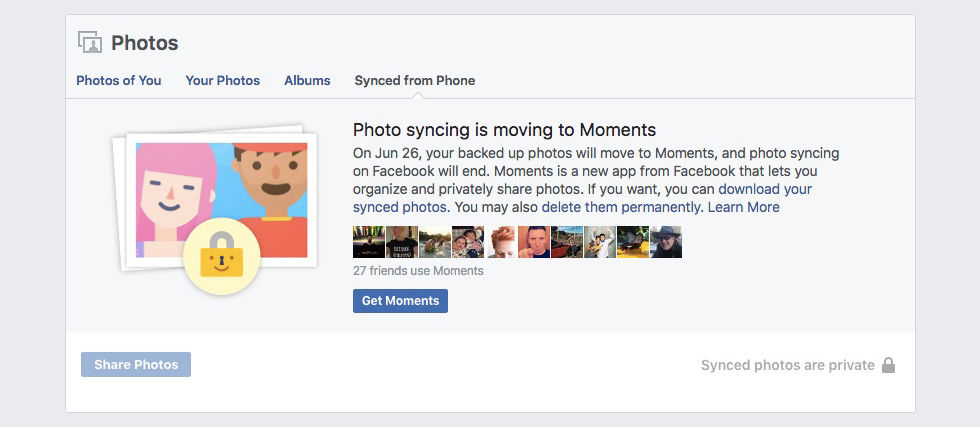
Task: Select the Synced from Phone tab
Action: pyautogui.click(x=415, y=81)
